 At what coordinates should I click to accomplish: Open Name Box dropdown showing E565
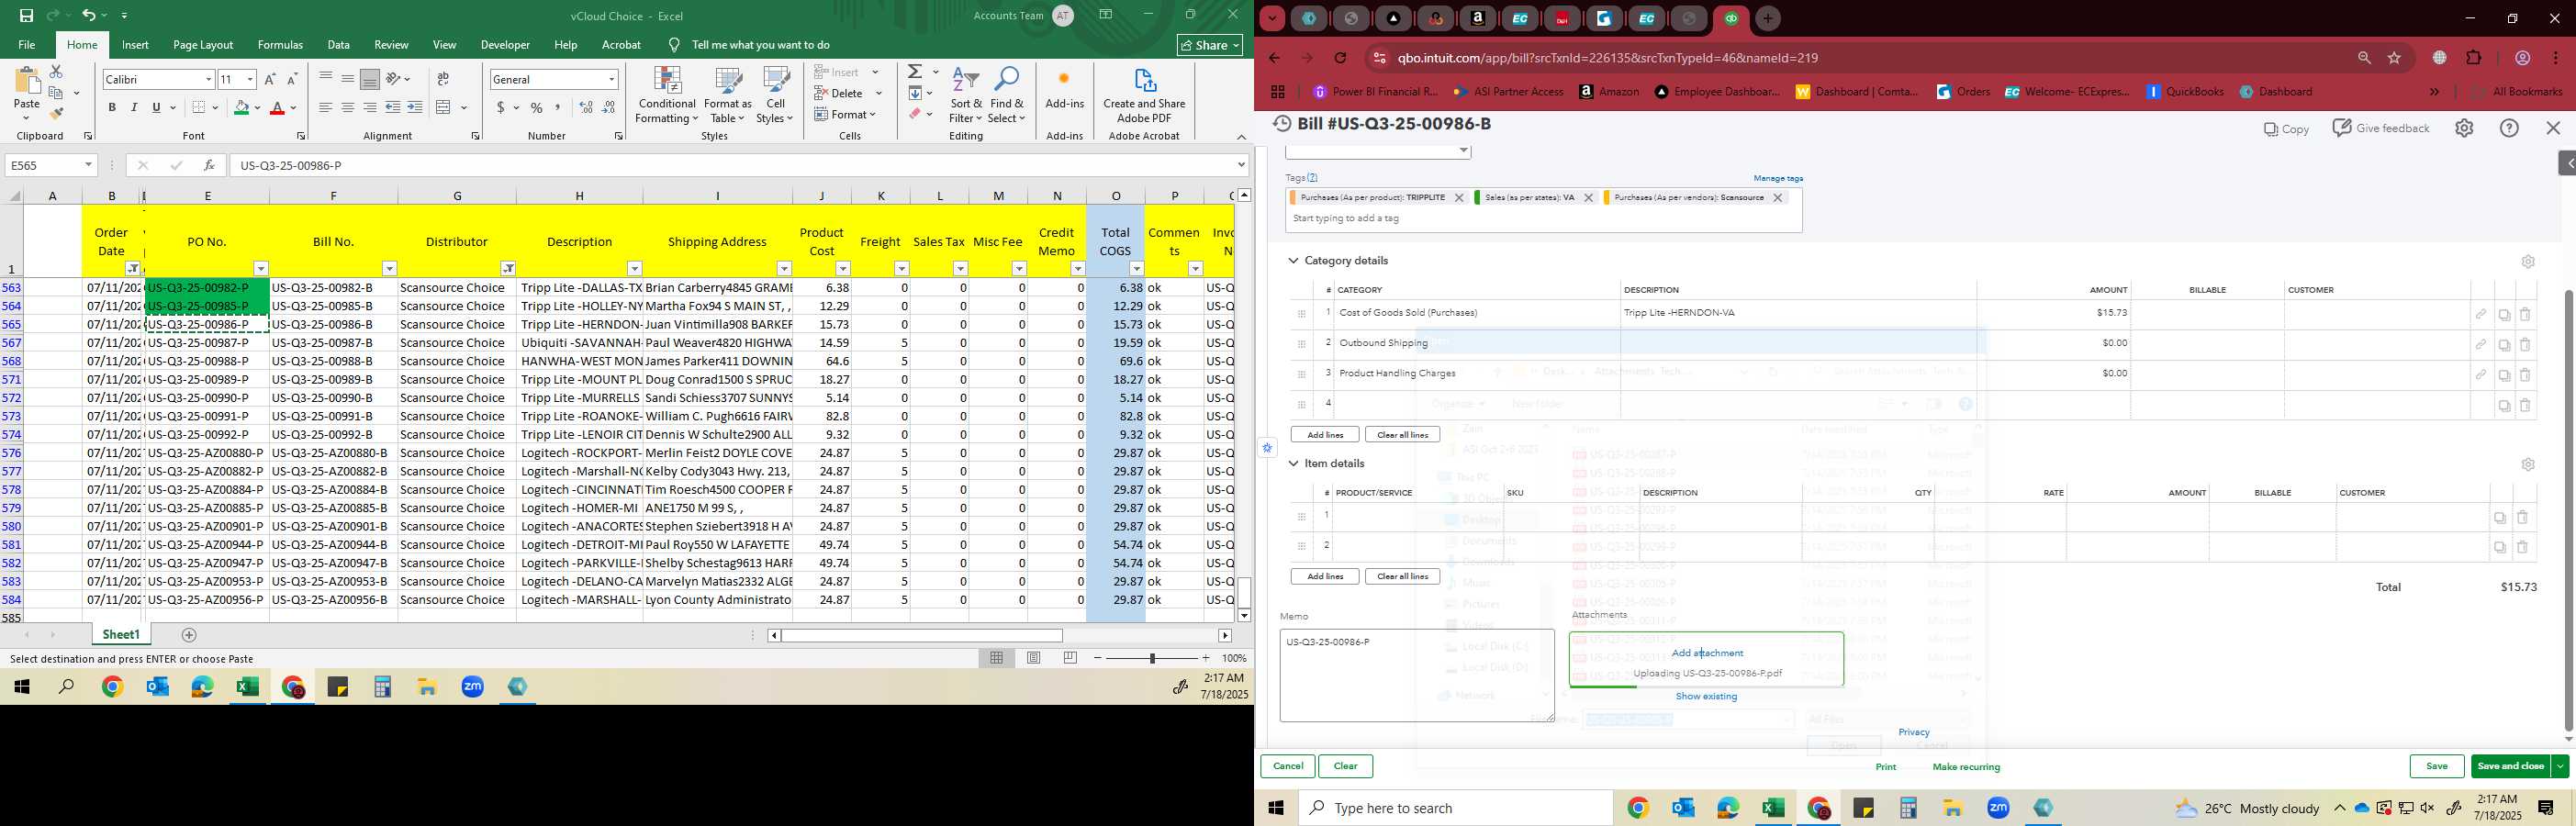coord(88,165)
